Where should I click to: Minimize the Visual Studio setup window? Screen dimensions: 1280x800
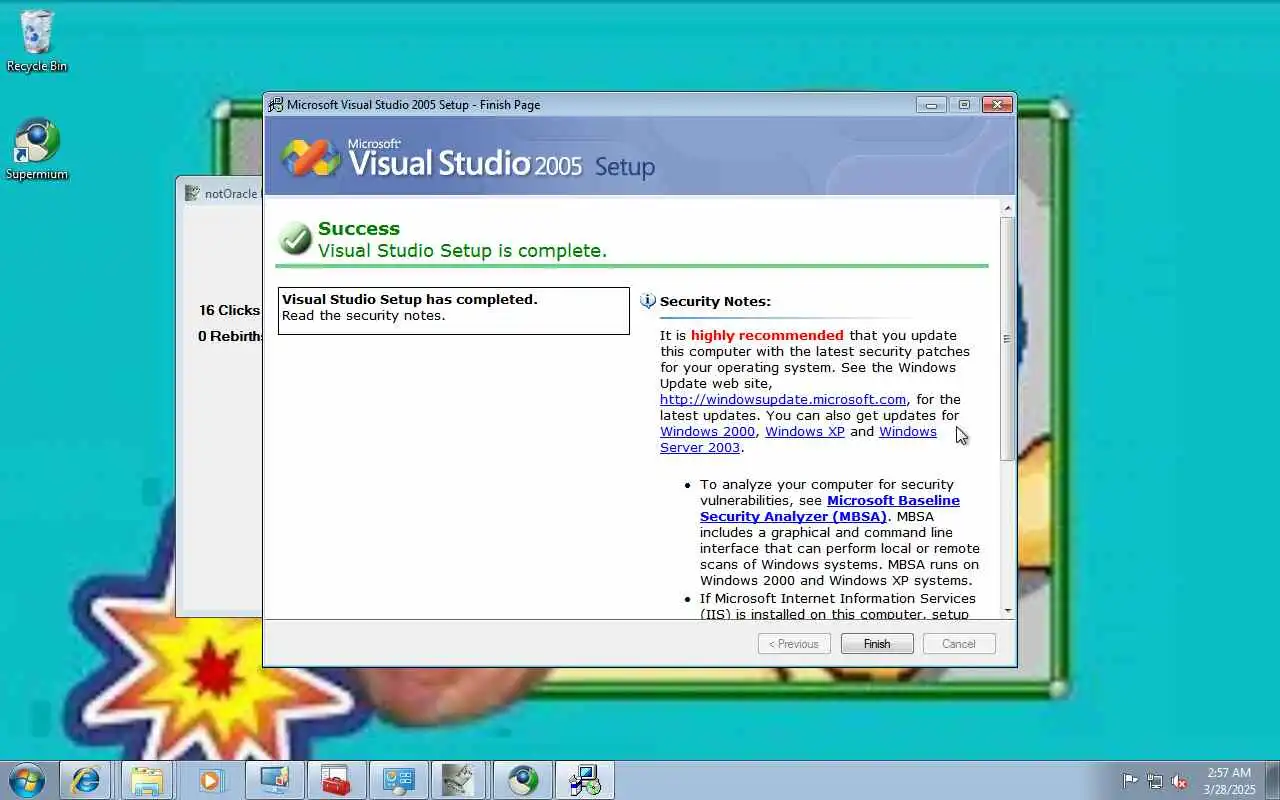tap(931, 104)
